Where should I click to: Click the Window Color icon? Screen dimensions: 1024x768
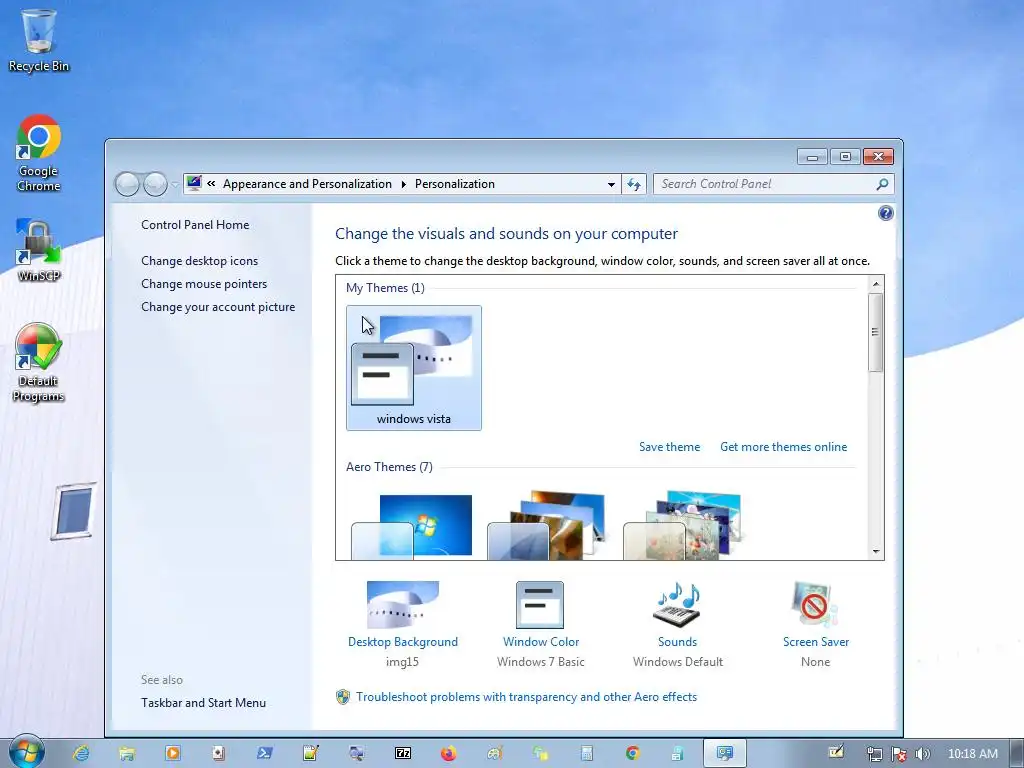(x=540, y=605)
